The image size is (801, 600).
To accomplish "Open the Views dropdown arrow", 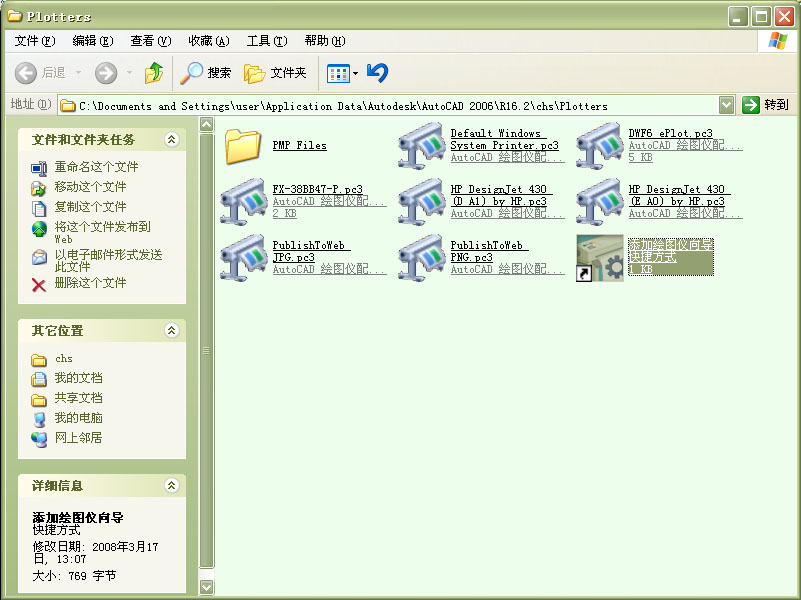I will pyautogui.click(x=356, y=74).
